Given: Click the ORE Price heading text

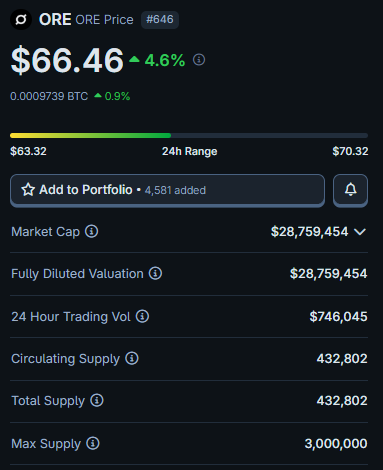Looking at the screenshot, I should click(x=104, y=20).
